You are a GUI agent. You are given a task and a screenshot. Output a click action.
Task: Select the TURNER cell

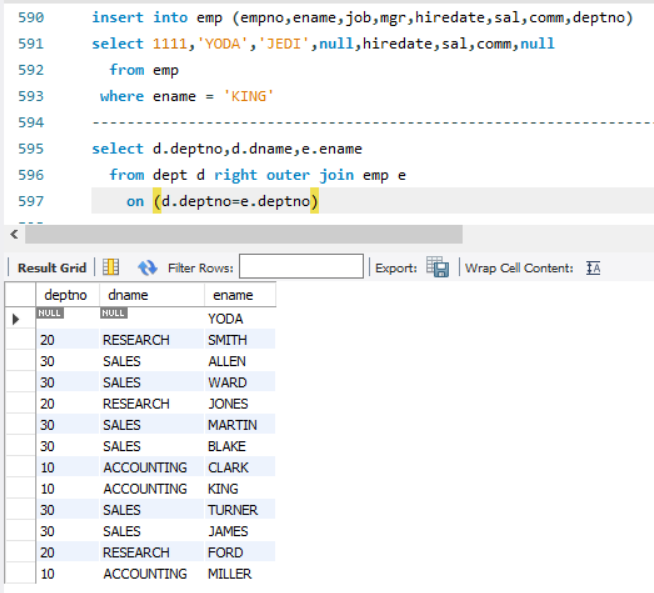coord(240,510)
